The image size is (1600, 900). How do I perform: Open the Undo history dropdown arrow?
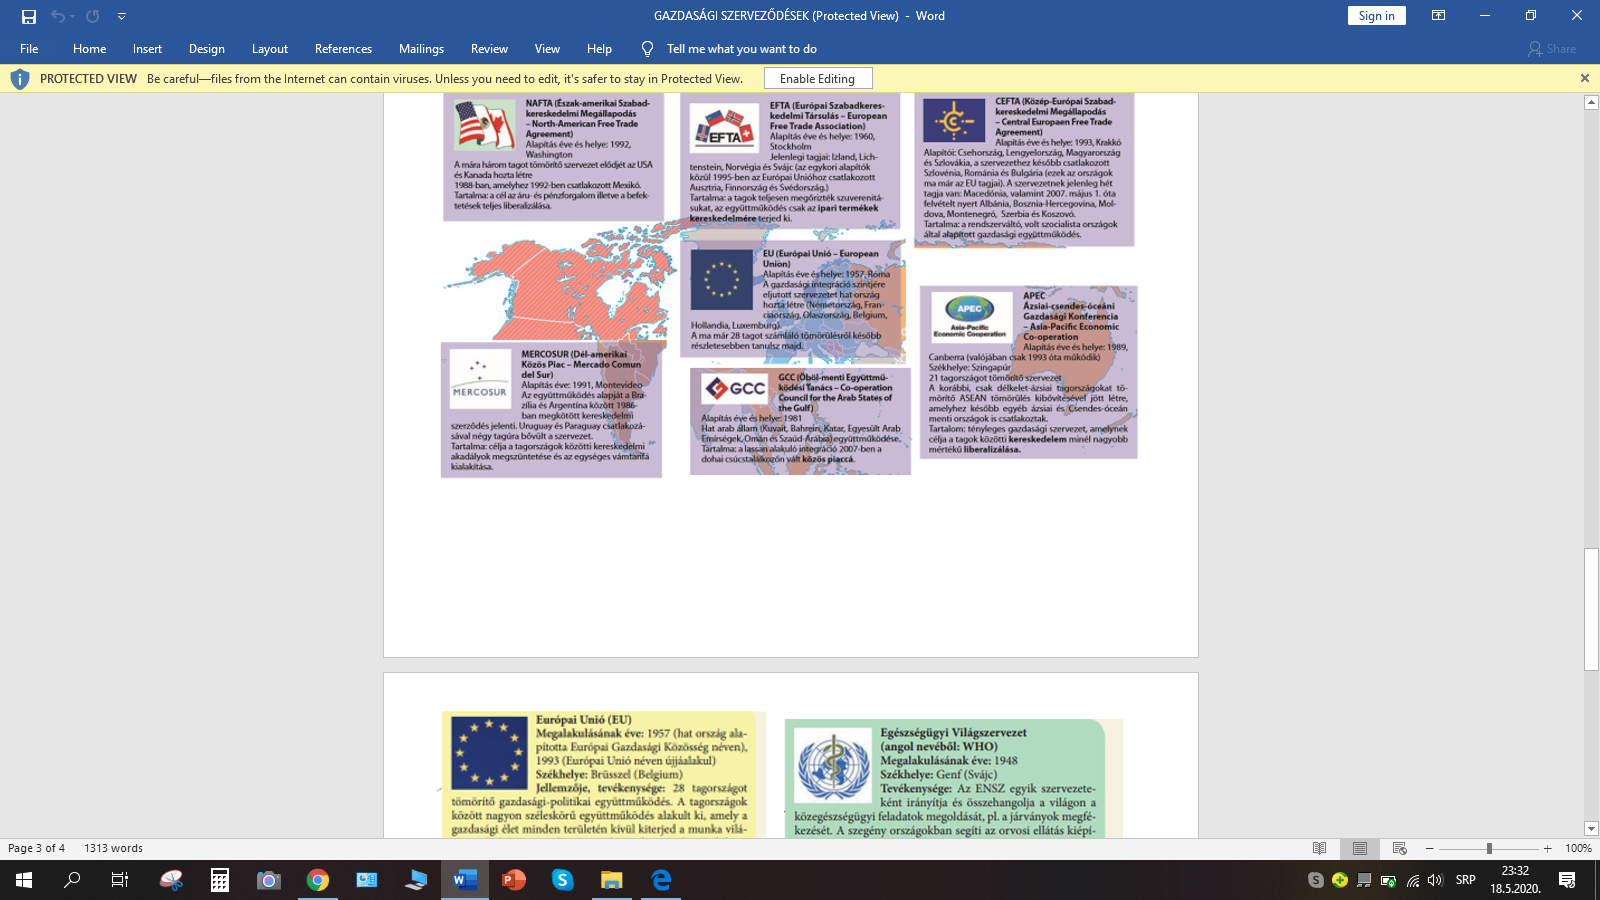tap(72, 16)
